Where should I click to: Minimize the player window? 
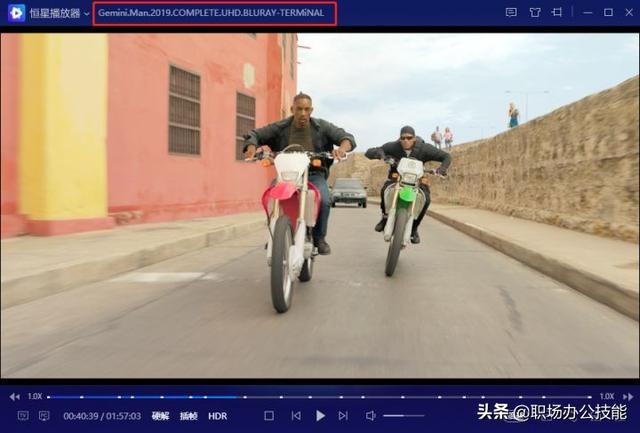(x=588, y=13)
